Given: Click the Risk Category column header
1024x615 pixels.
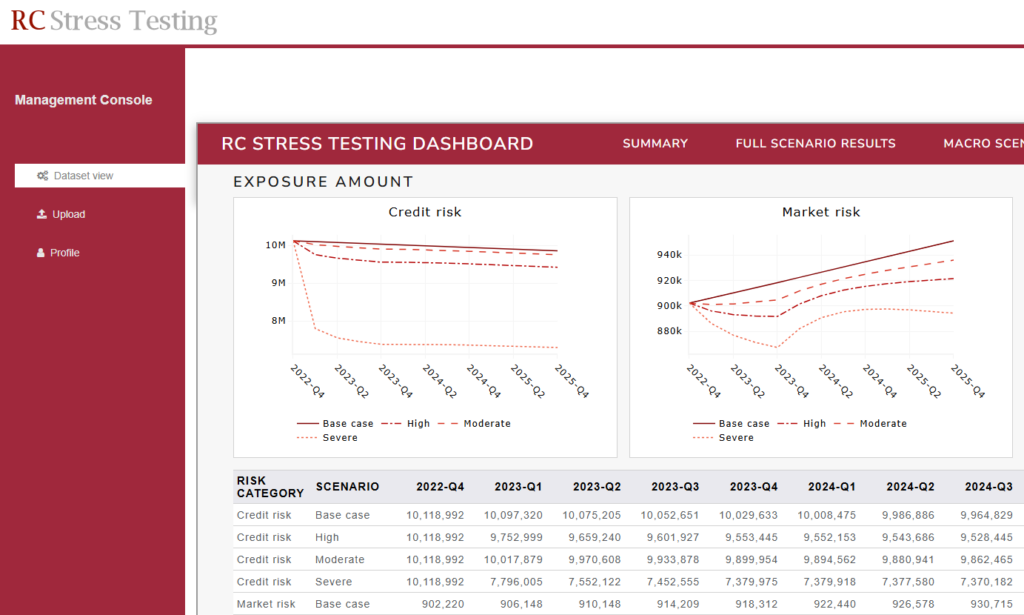Looking at the screenshot, I should (x=270, y=487).
